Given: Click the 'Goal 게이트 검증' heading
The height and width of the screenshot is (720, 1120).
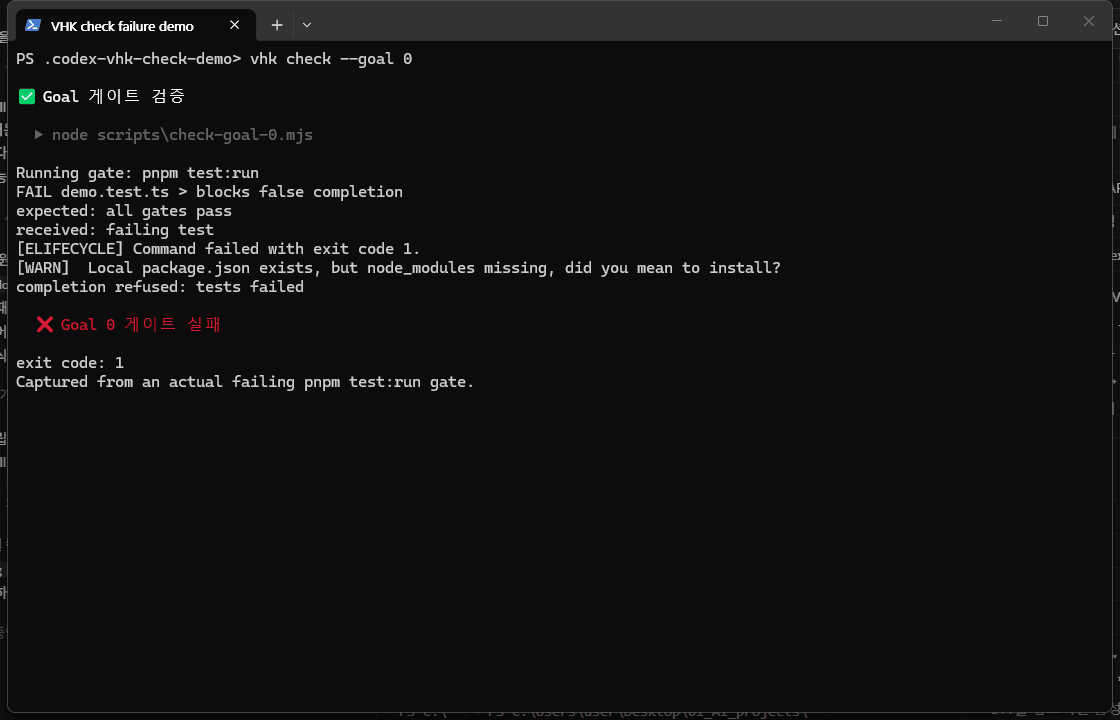Looking at the screenshot, I should pyautogui.click(x=114, y=96).
